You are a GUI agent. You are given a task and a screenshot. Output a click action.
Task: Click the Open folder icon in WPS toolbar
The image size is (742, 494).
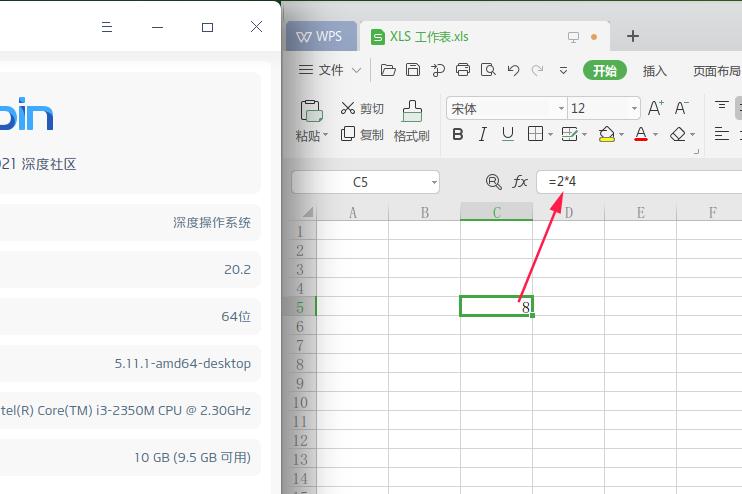point(388,71)
